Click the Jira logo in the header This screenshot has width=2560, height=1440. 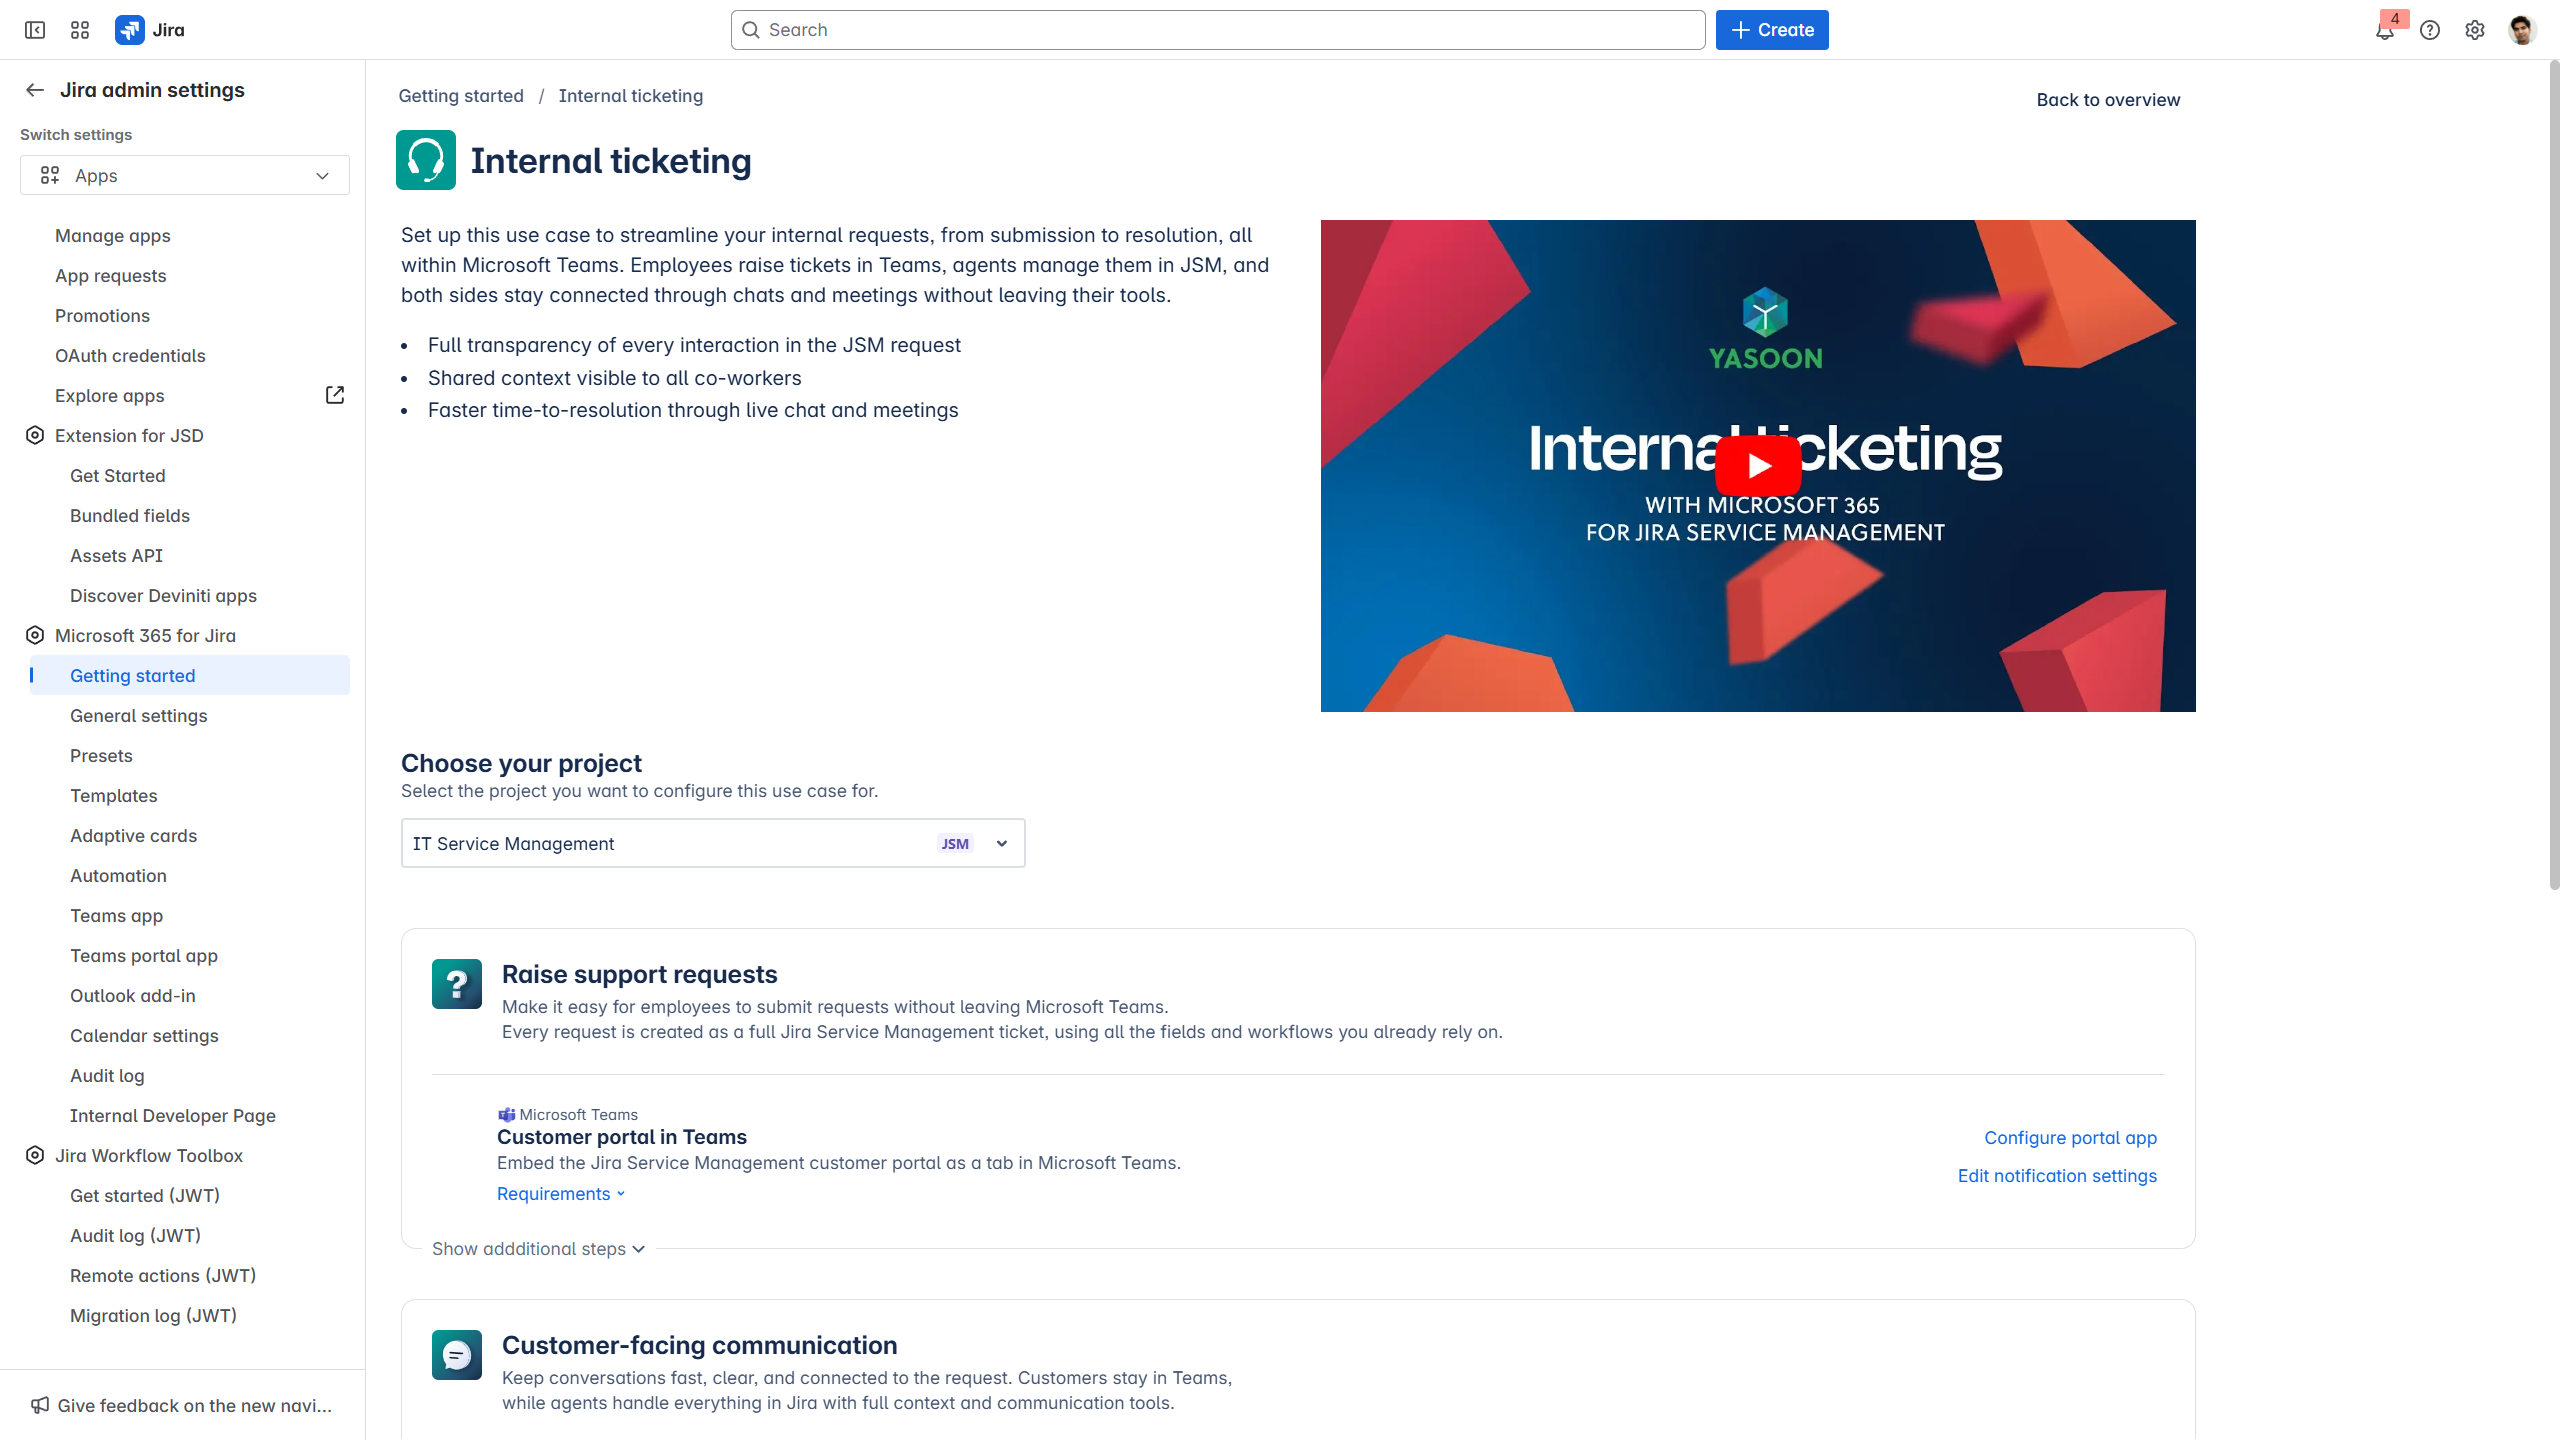point(150,30)
